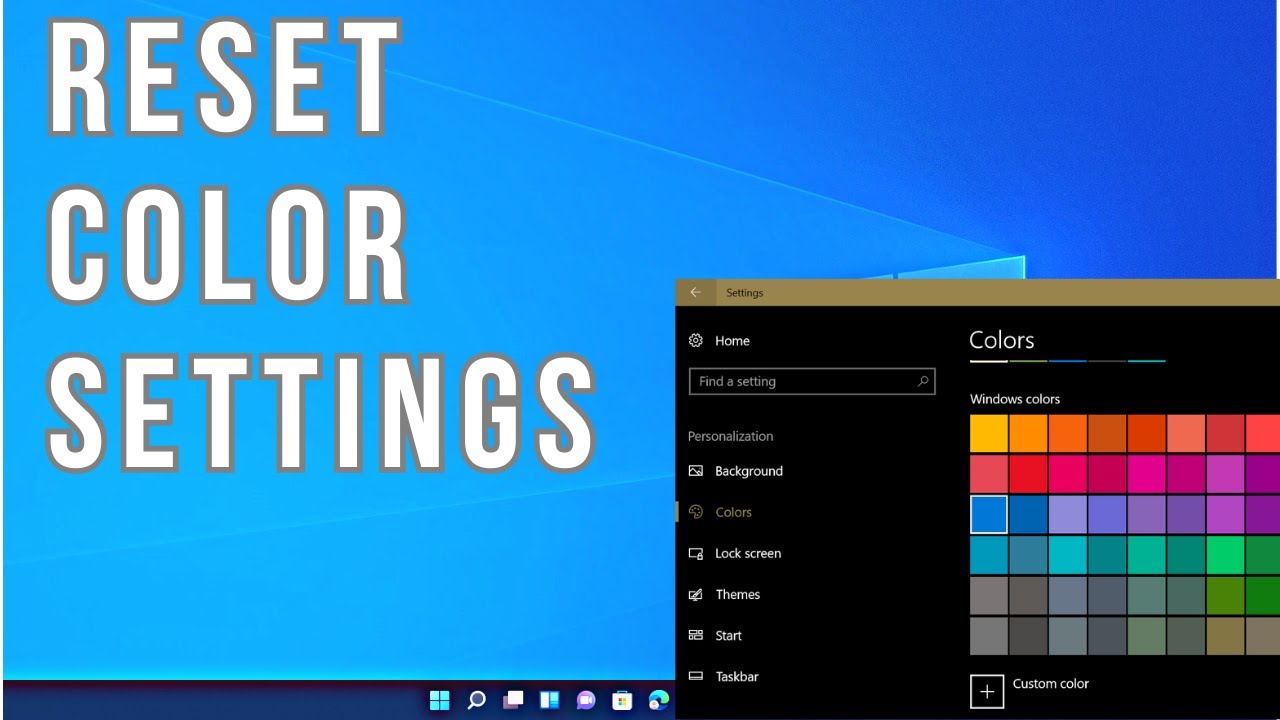Add a Custom color with plus button
Image resolution: width=1280 pixels, height=720 pixels.
tap(987, 692)
